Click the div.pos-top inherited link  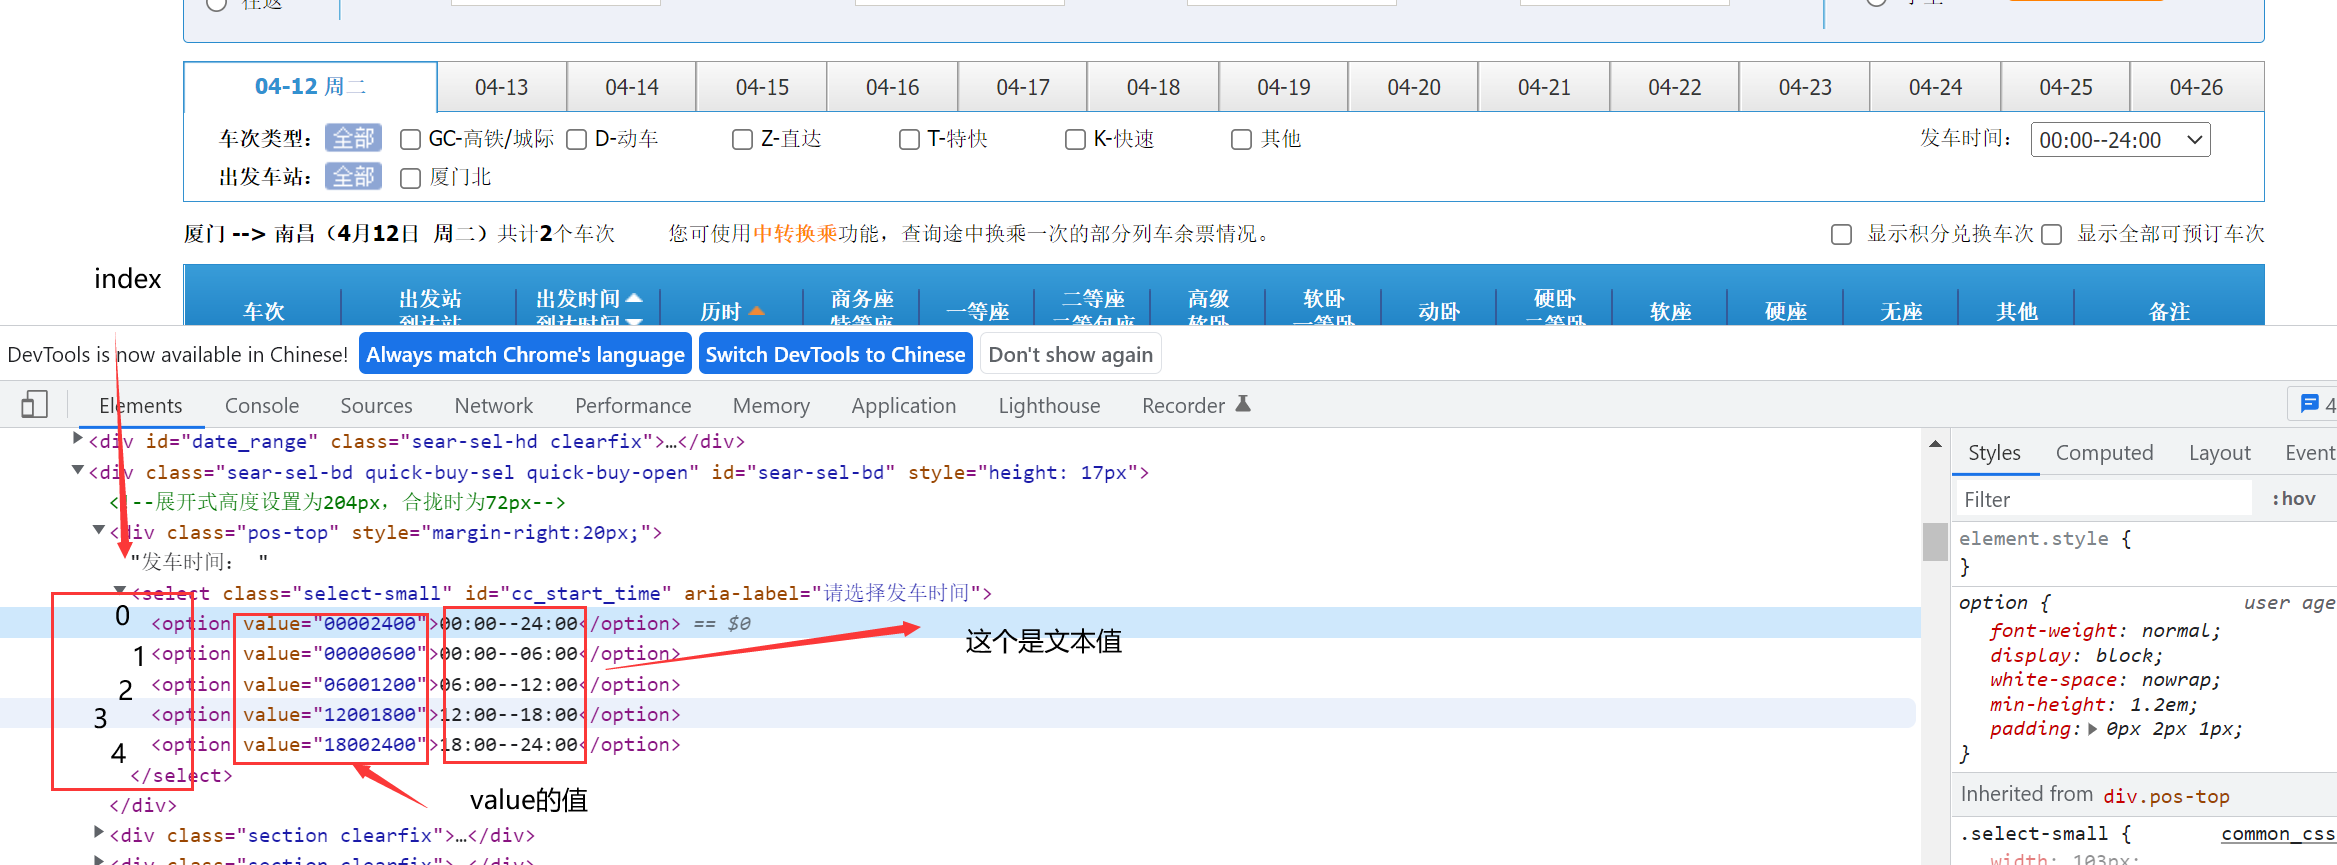click(2166, 796)
